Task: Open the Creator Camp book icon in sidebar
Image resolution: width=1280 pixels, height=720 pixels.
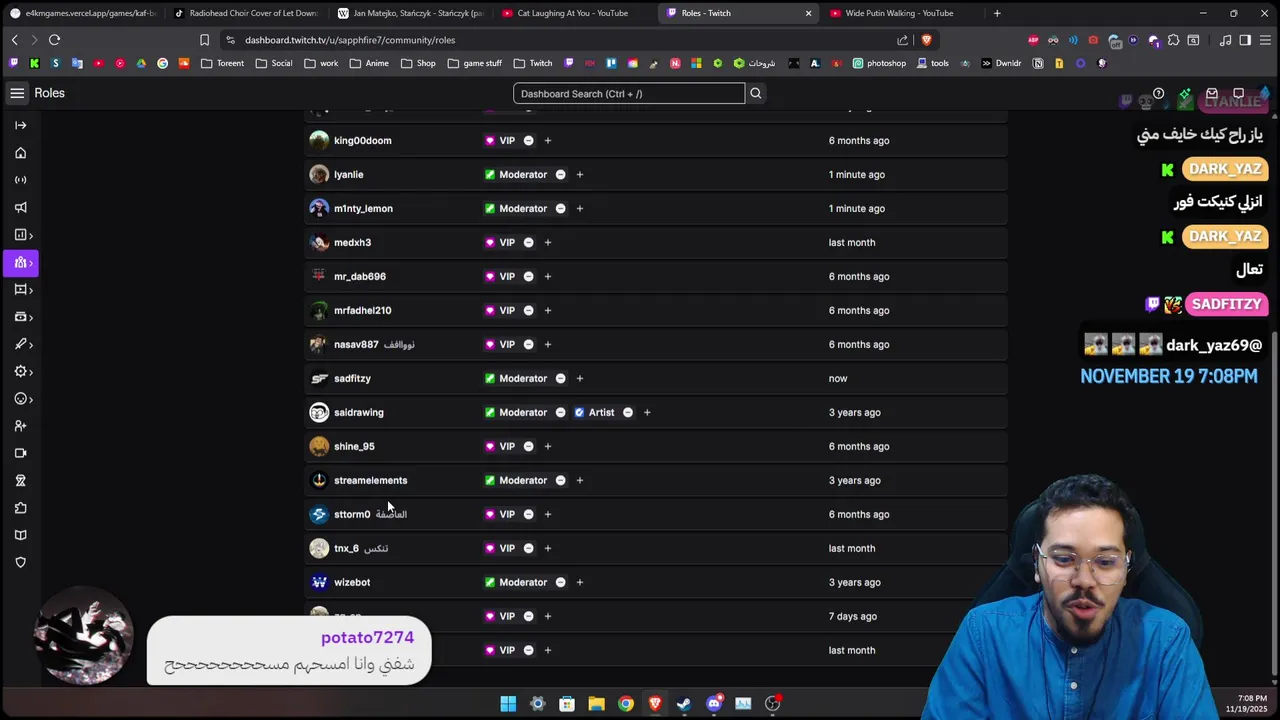Action: [x=20, y=535]
